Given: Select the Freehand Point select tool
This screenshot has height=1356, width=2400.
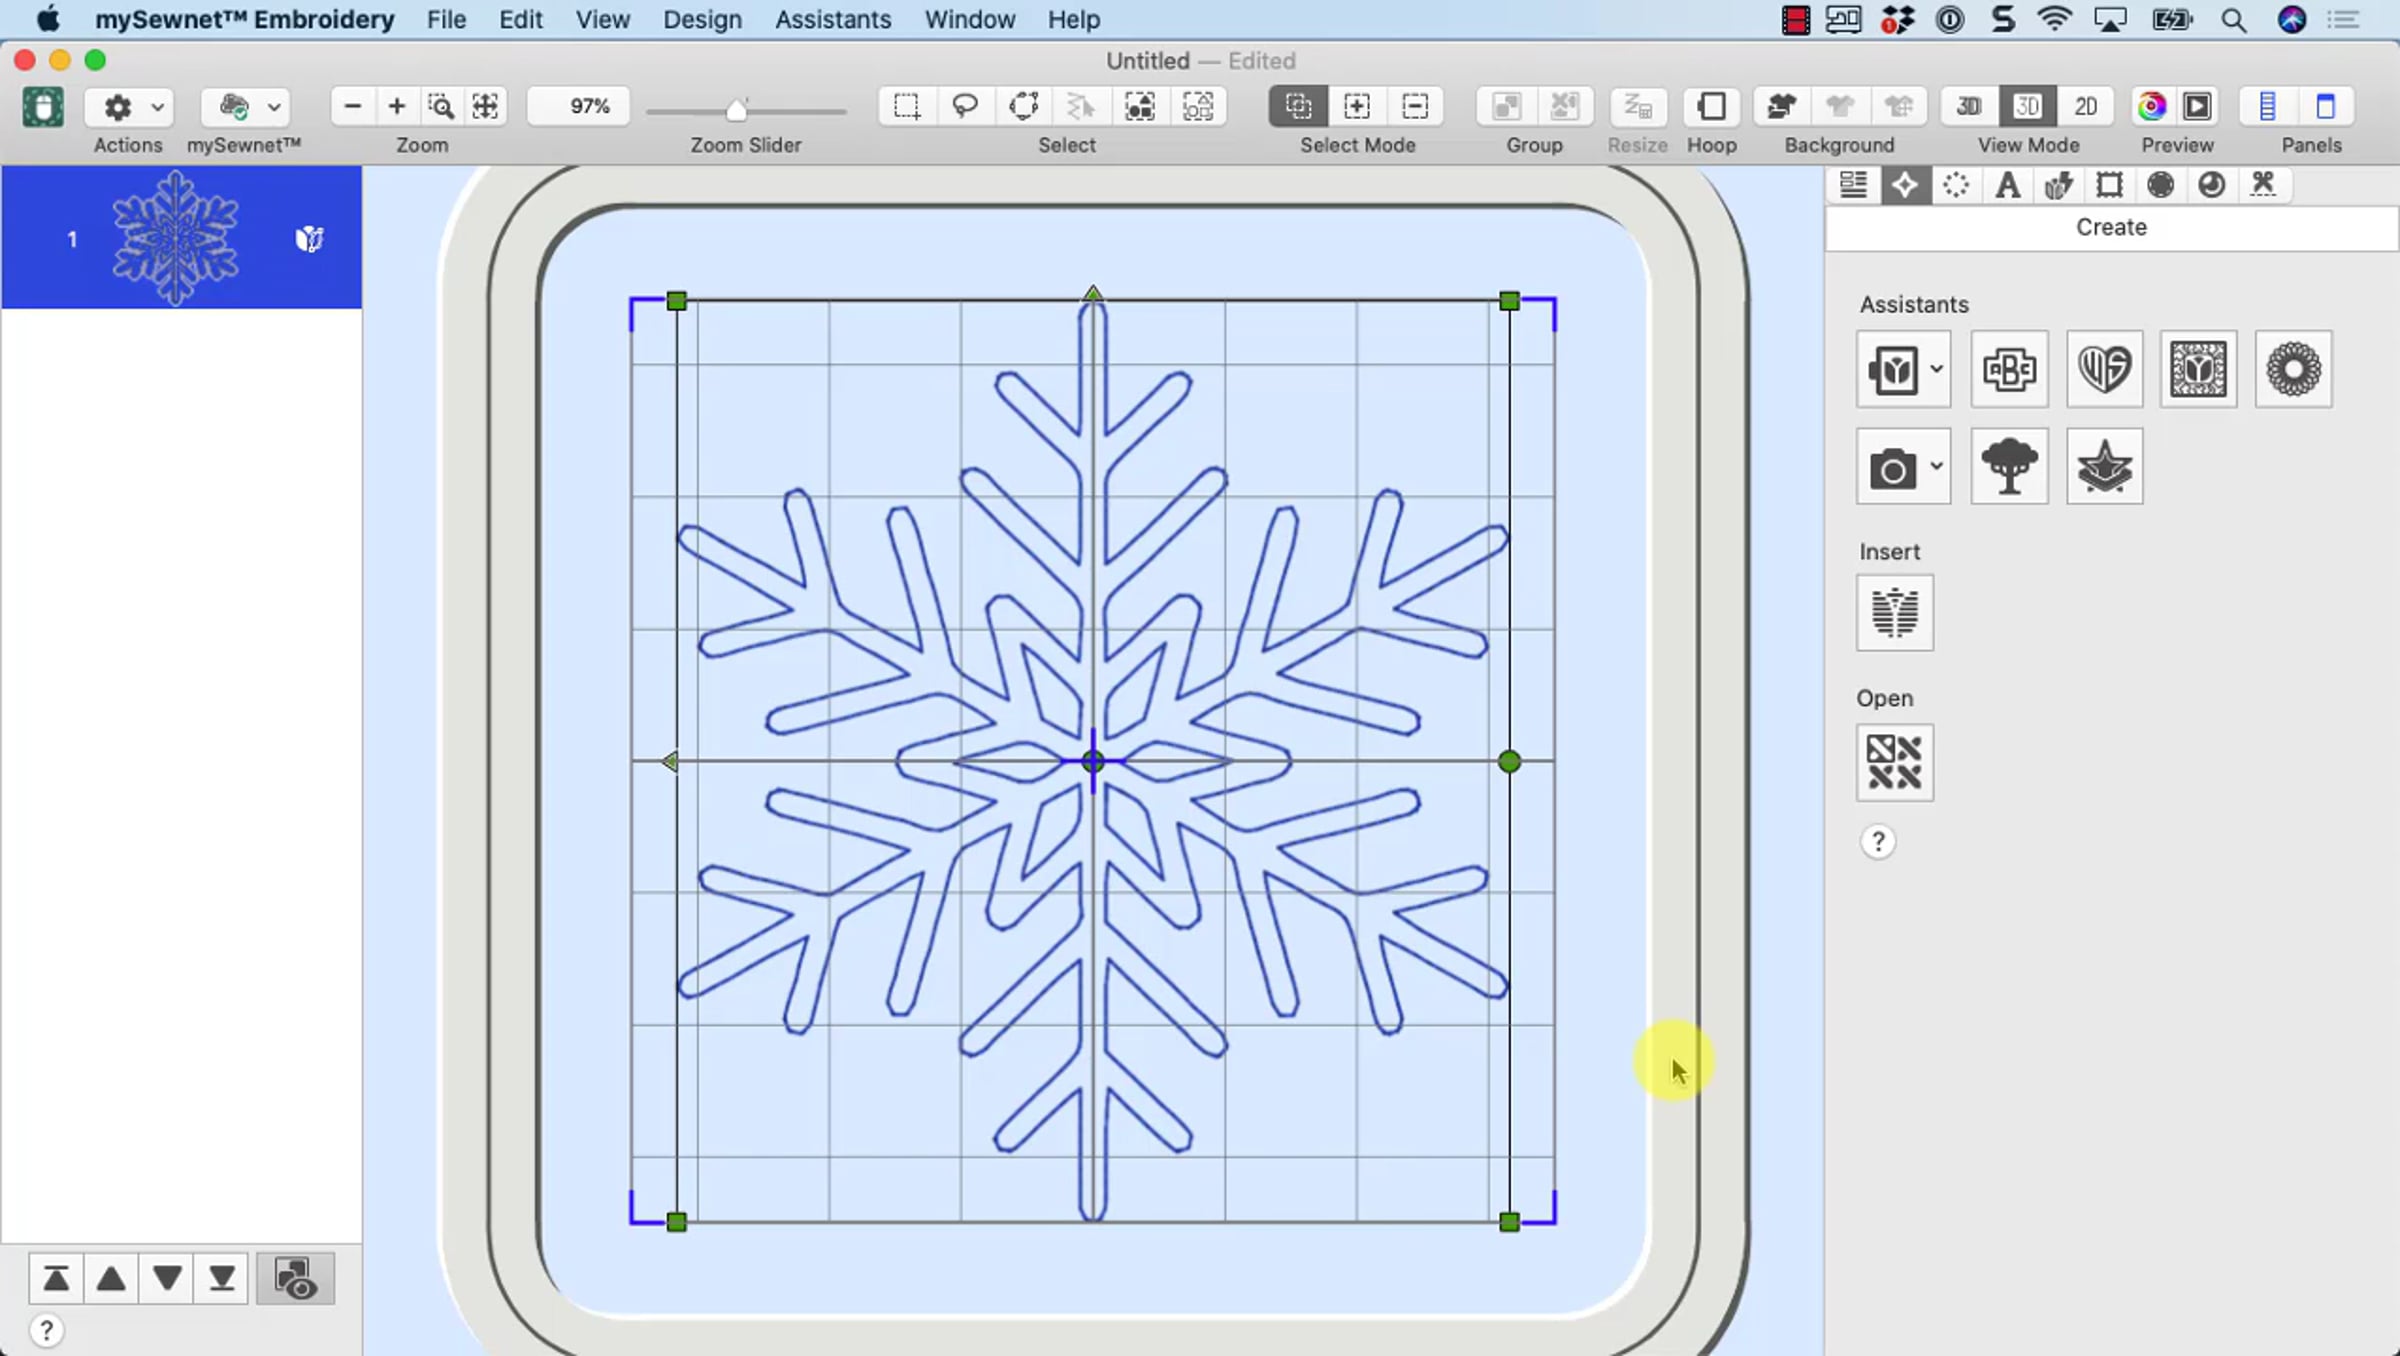Looking at the screenshot, I should 1023,106.
